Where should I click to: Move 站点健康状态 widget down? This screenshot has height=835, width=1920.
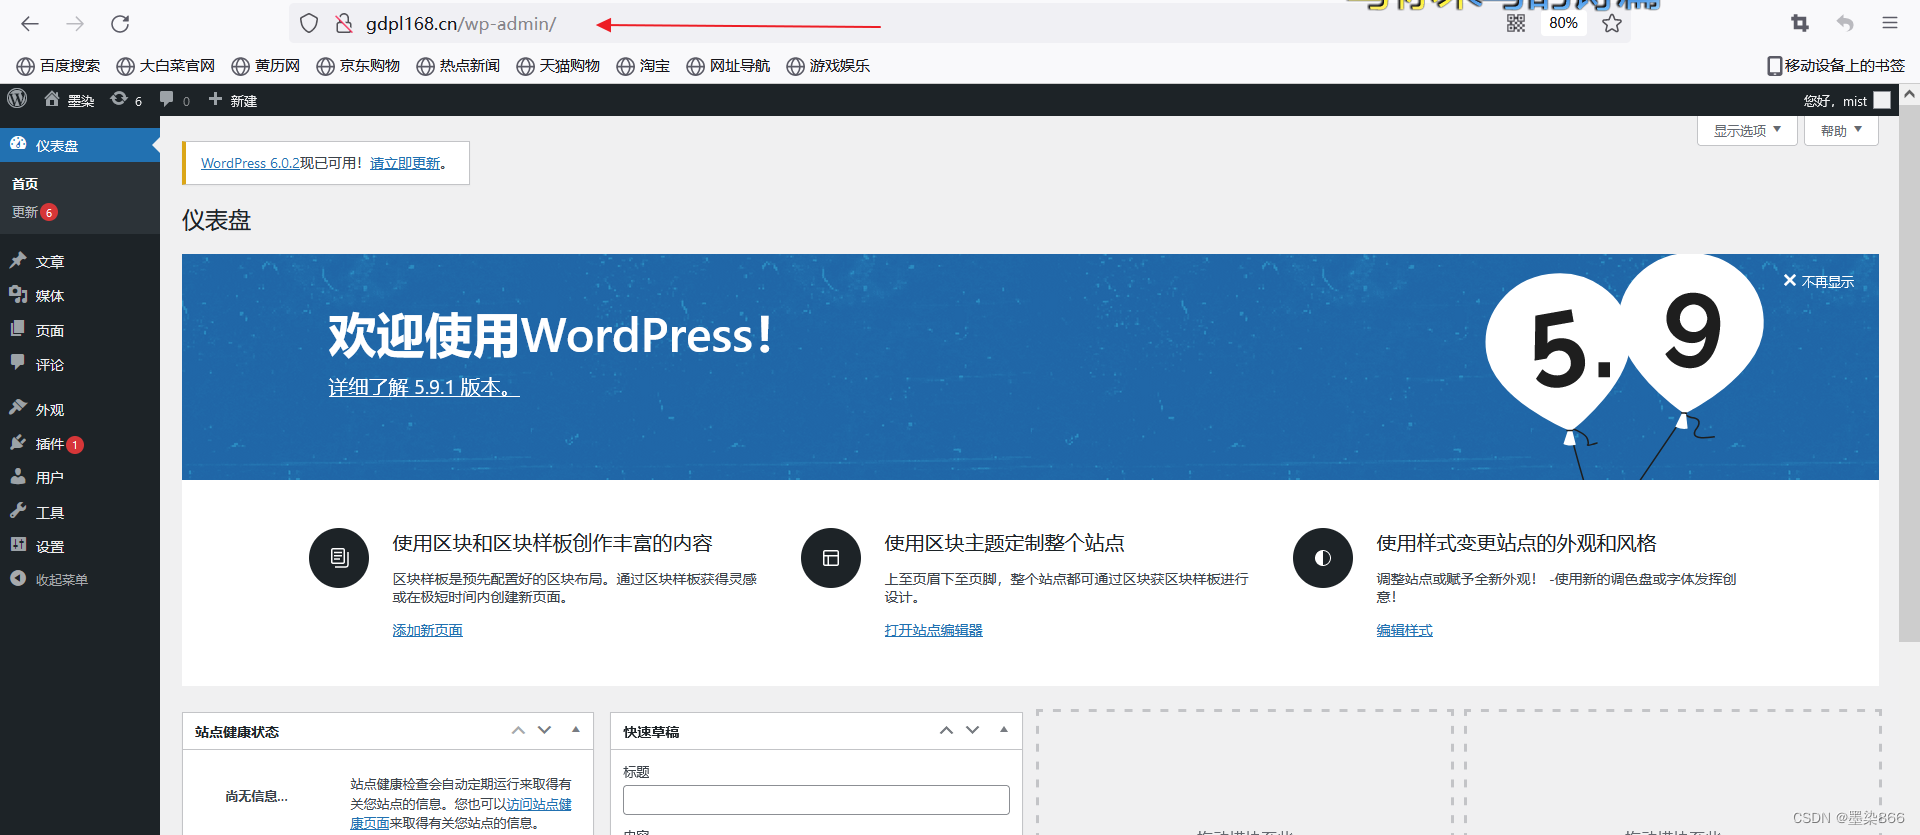click(x=544, y=731)
